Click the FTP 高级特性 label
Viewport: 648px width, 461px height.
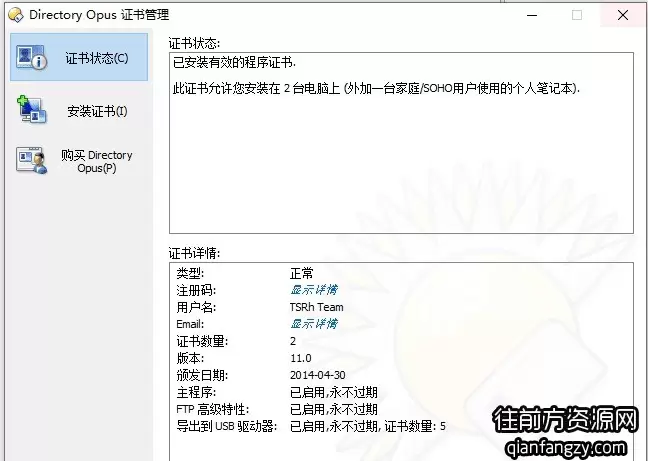[x=212, y=409]
